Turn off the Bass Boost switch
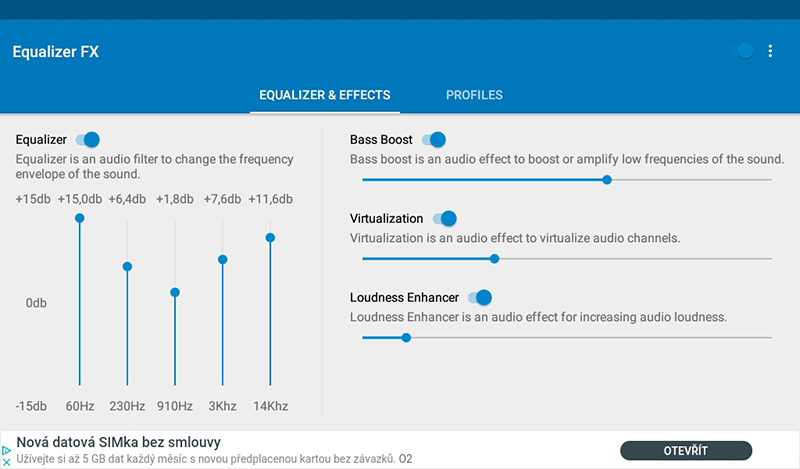The width and height of the screenshot is (800, 469). coord(433,140)
